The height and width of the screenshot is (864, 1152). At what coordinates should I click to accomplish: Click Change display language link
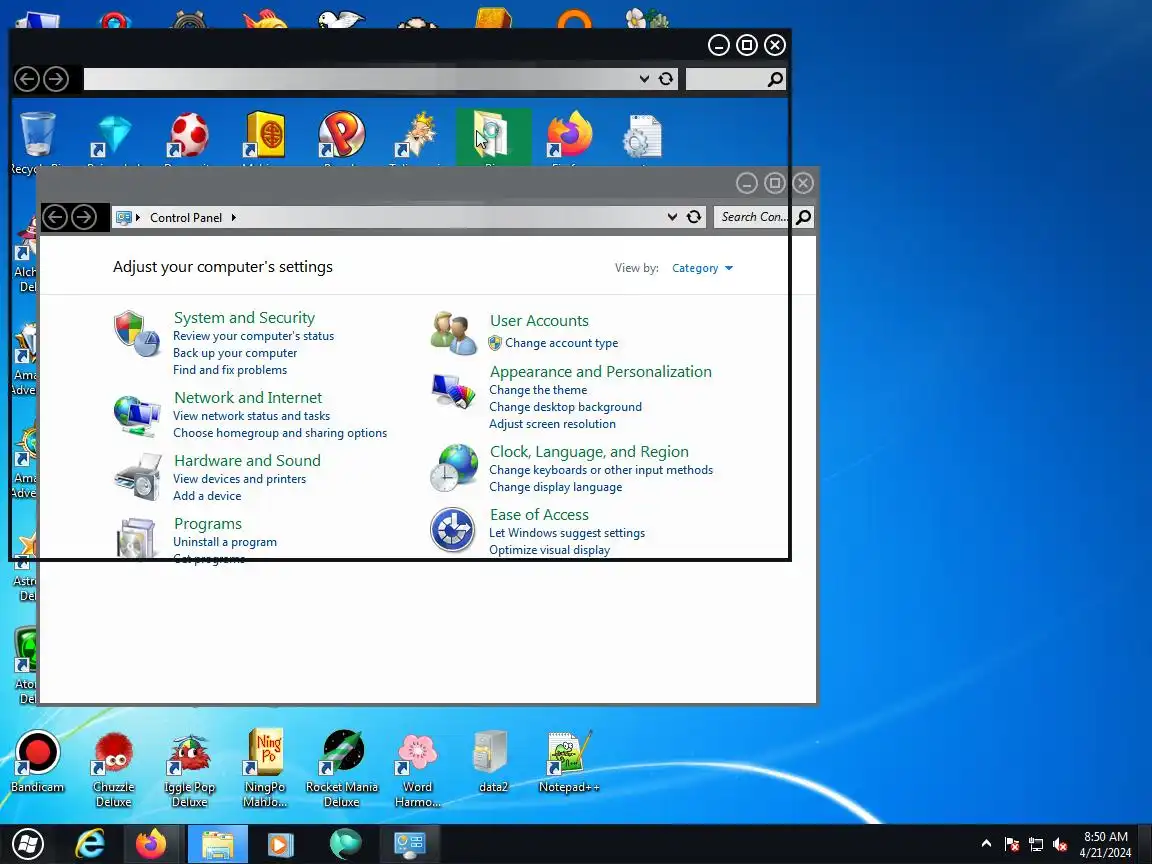555,487
